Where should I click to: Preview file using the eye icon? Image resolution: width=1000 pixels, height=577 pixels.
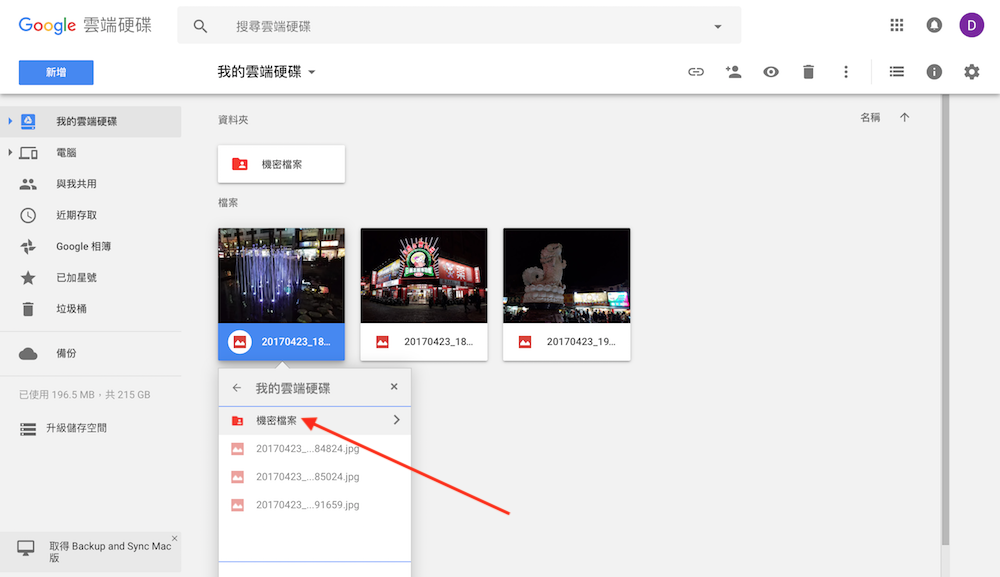pyautogui.click(x=771, y=72)
